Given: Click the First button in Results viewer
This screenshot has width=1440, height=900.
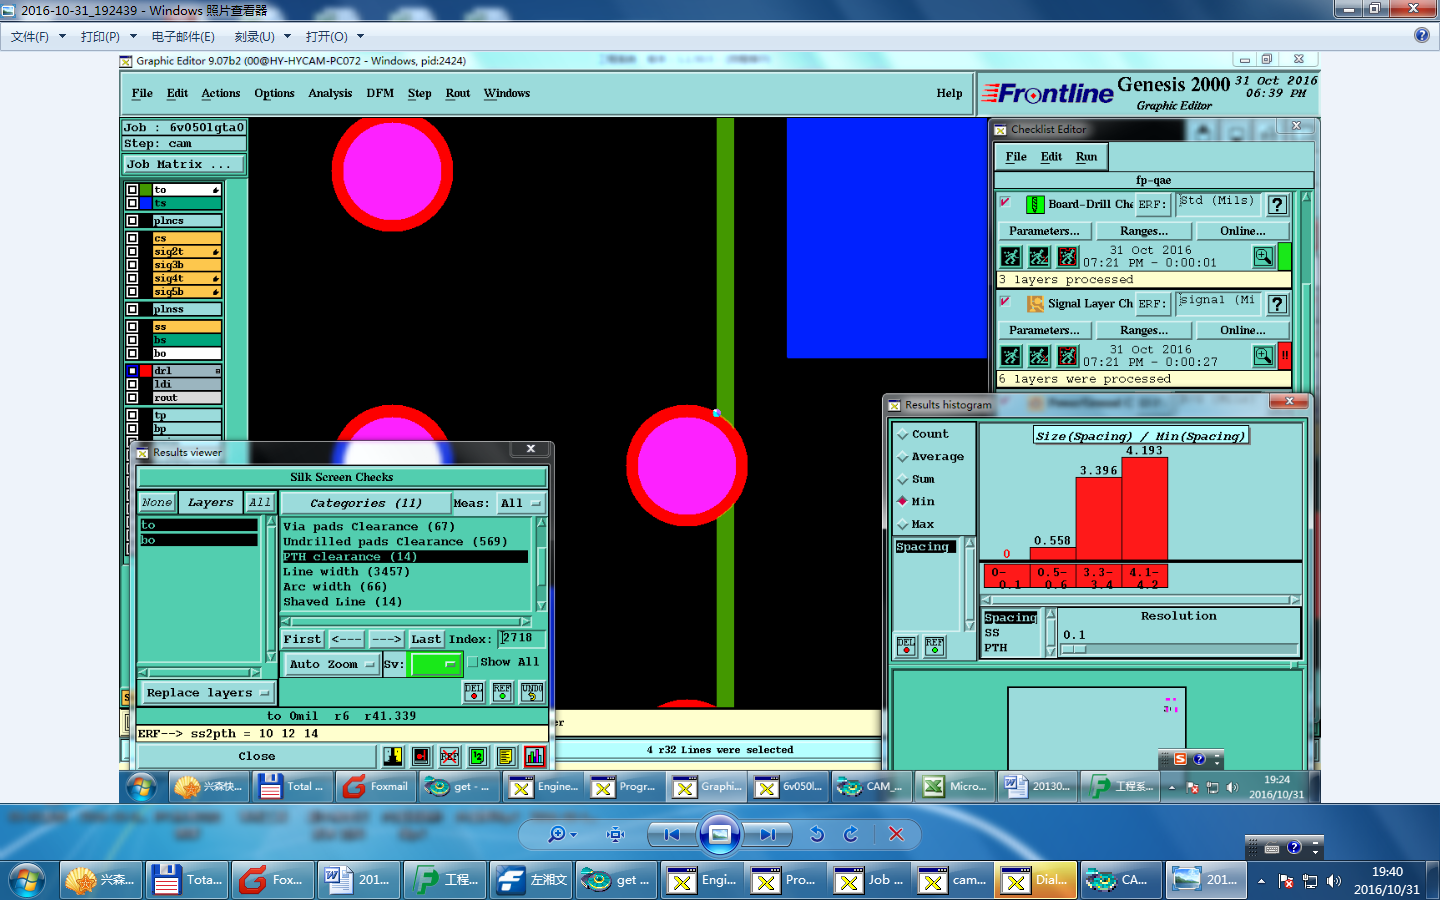Looking at the screenshot, I should (x=302, y=639).
